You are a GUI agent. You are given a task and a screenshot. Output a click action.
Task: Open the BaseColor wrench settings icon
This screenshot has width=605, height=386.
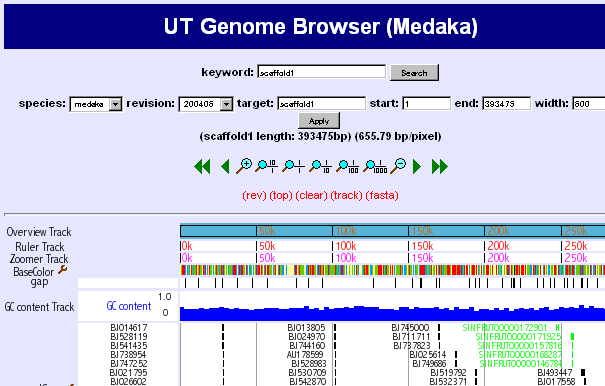(63, 270)
